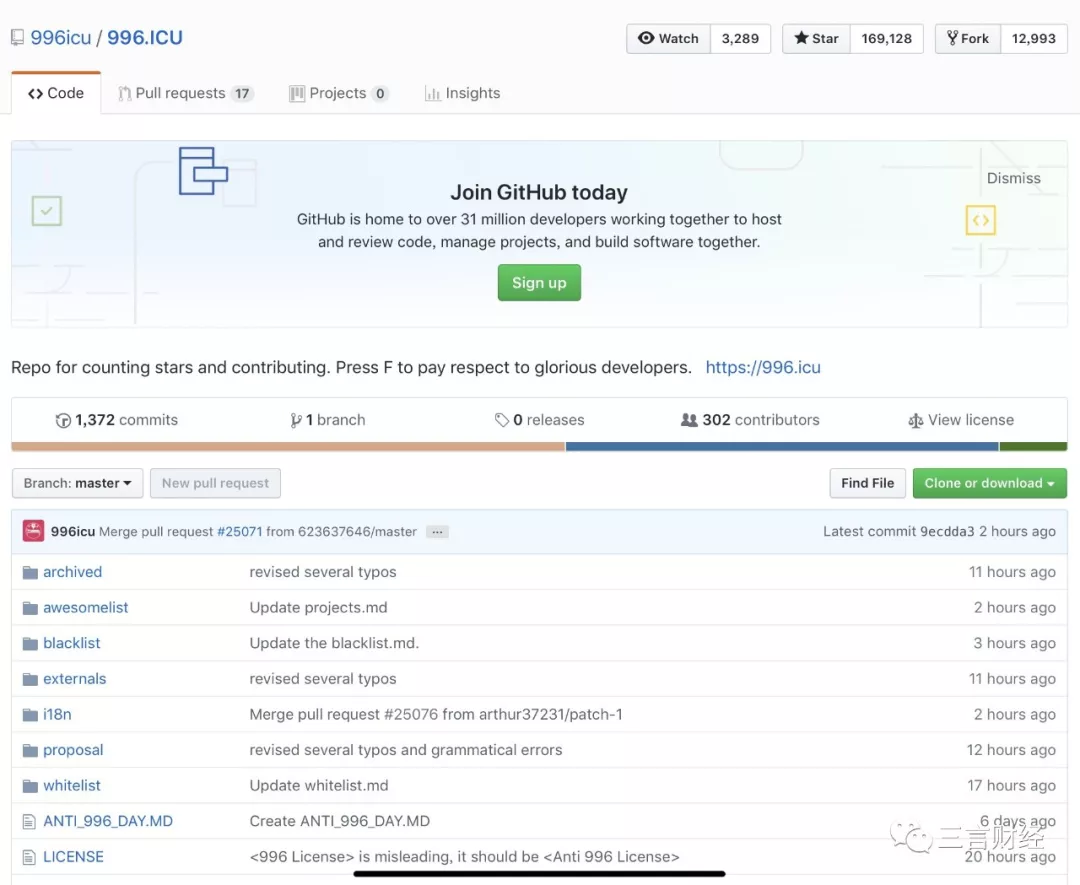Viewport: 1080px width, 885px height.
Task: Open the forks count 12,993
Action: pos(1034,39)
